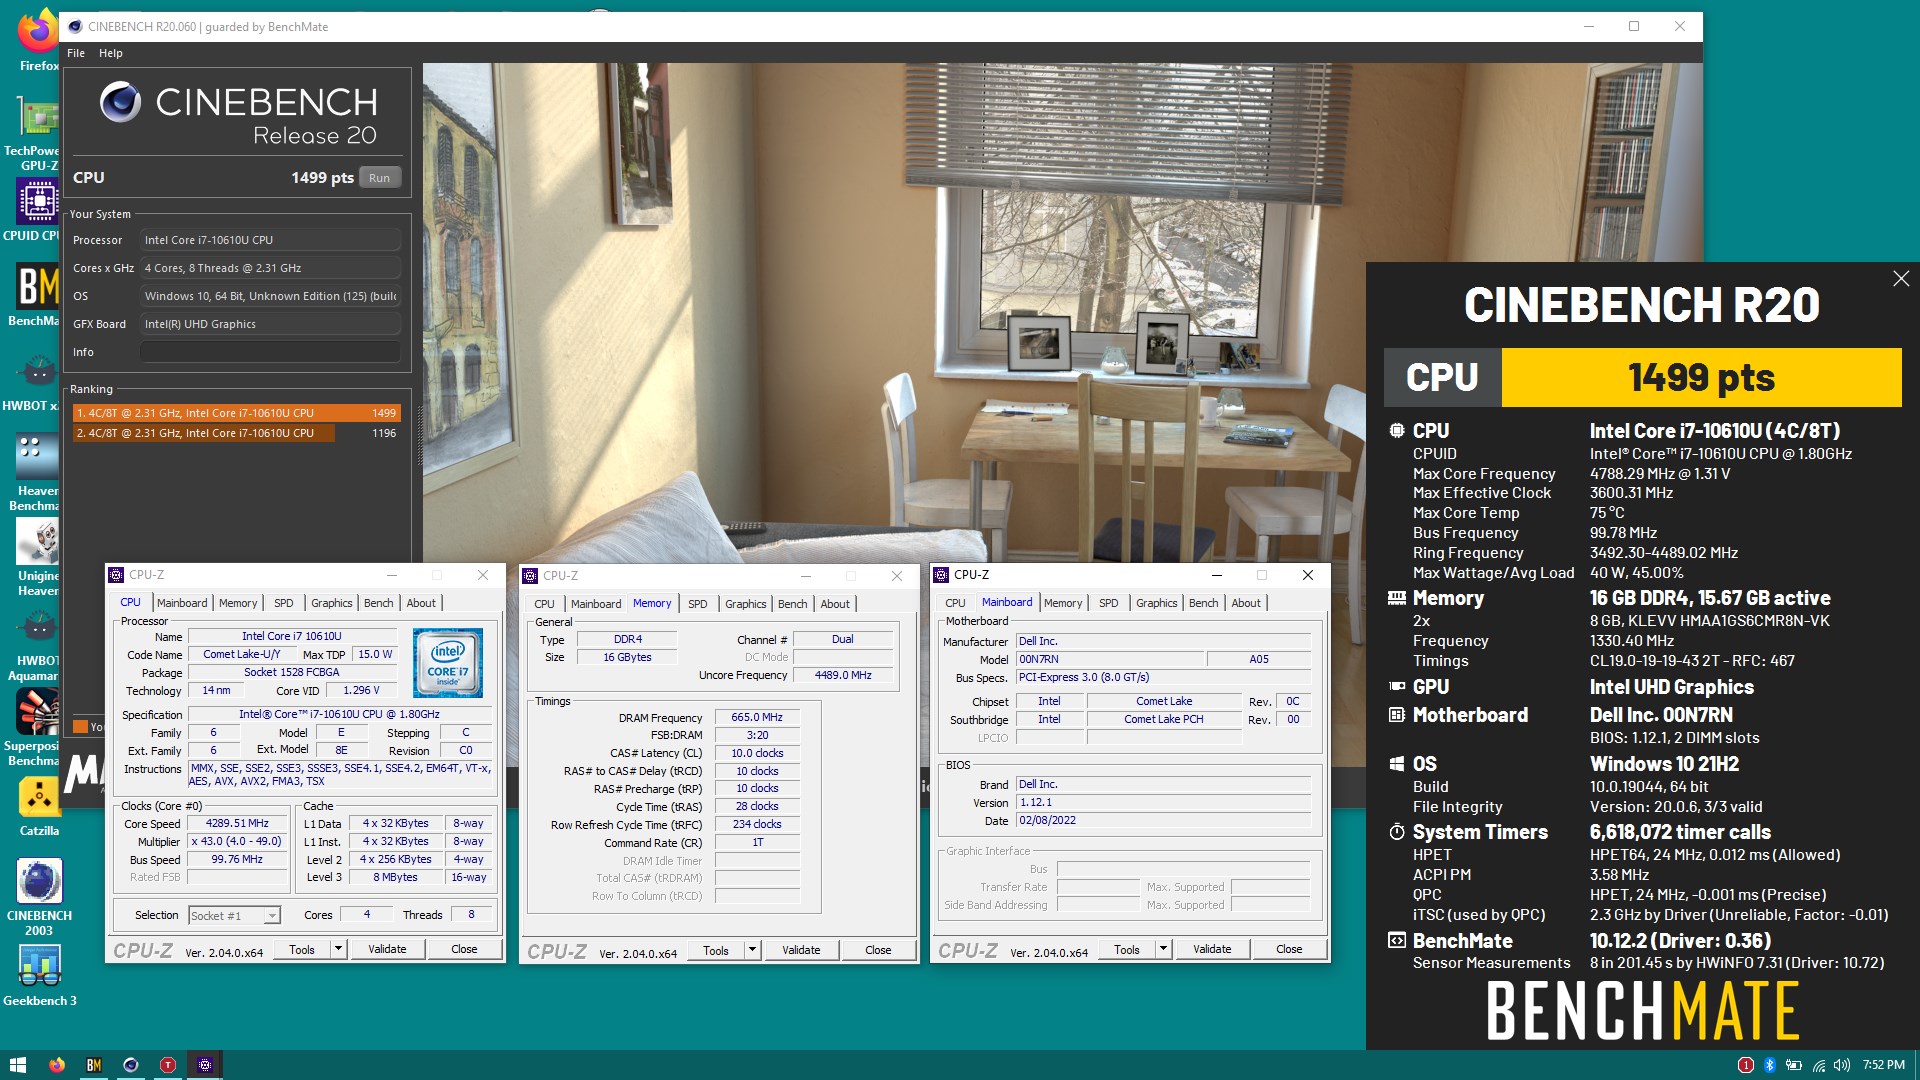Open BenchMate desktop shortcut
Viewport: 1920px width, 1080px height.
click(38, 295)
